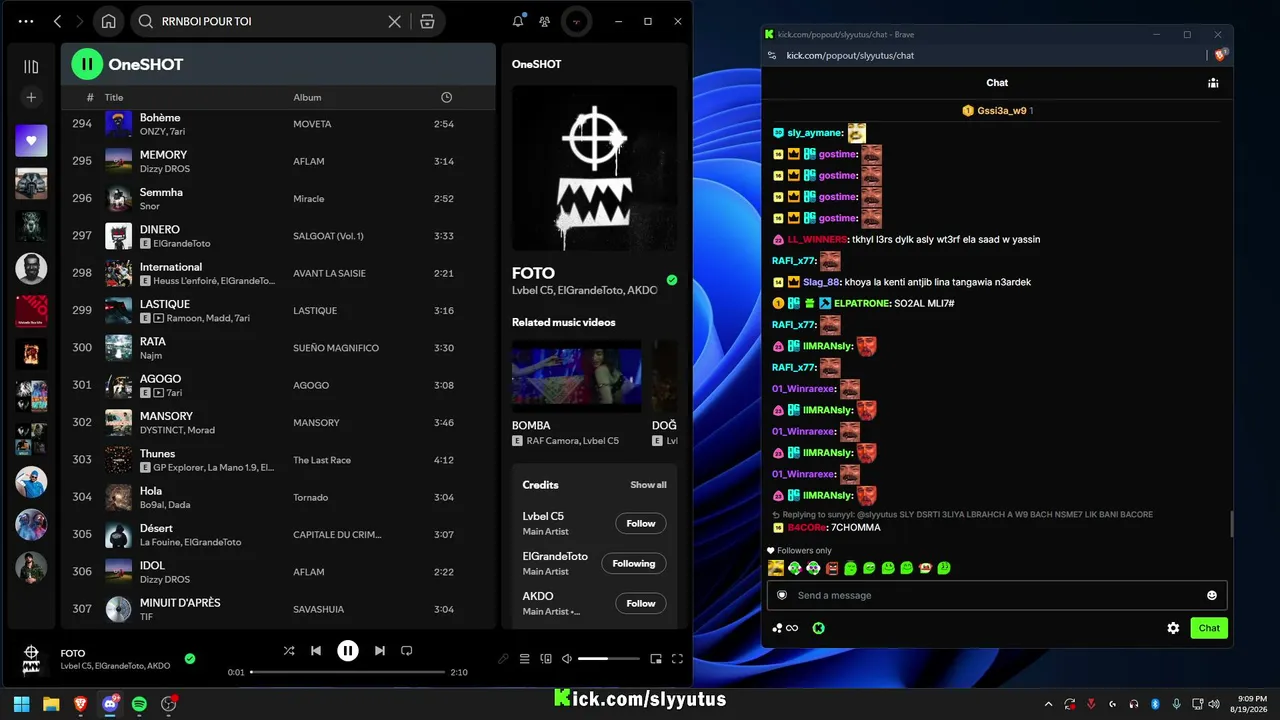Sort the track list by Title column
This screenshot has height=720, width=1280.
[114, 97]
